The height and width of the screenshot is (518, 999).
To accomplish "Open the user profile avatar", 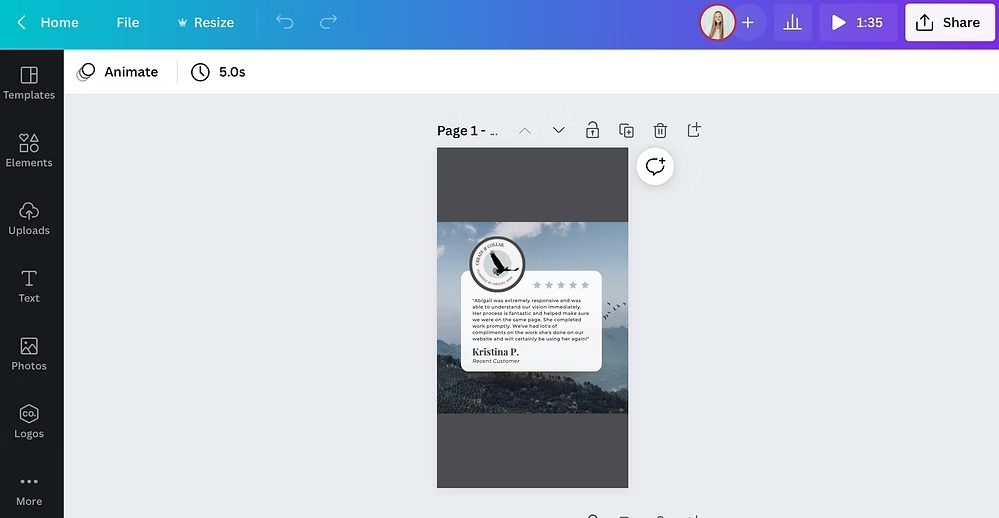I will click(717, 23).
